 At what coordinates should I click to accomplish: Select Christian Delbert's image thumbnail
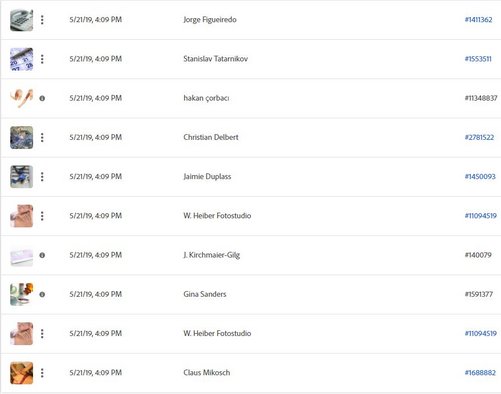point(22,137)
